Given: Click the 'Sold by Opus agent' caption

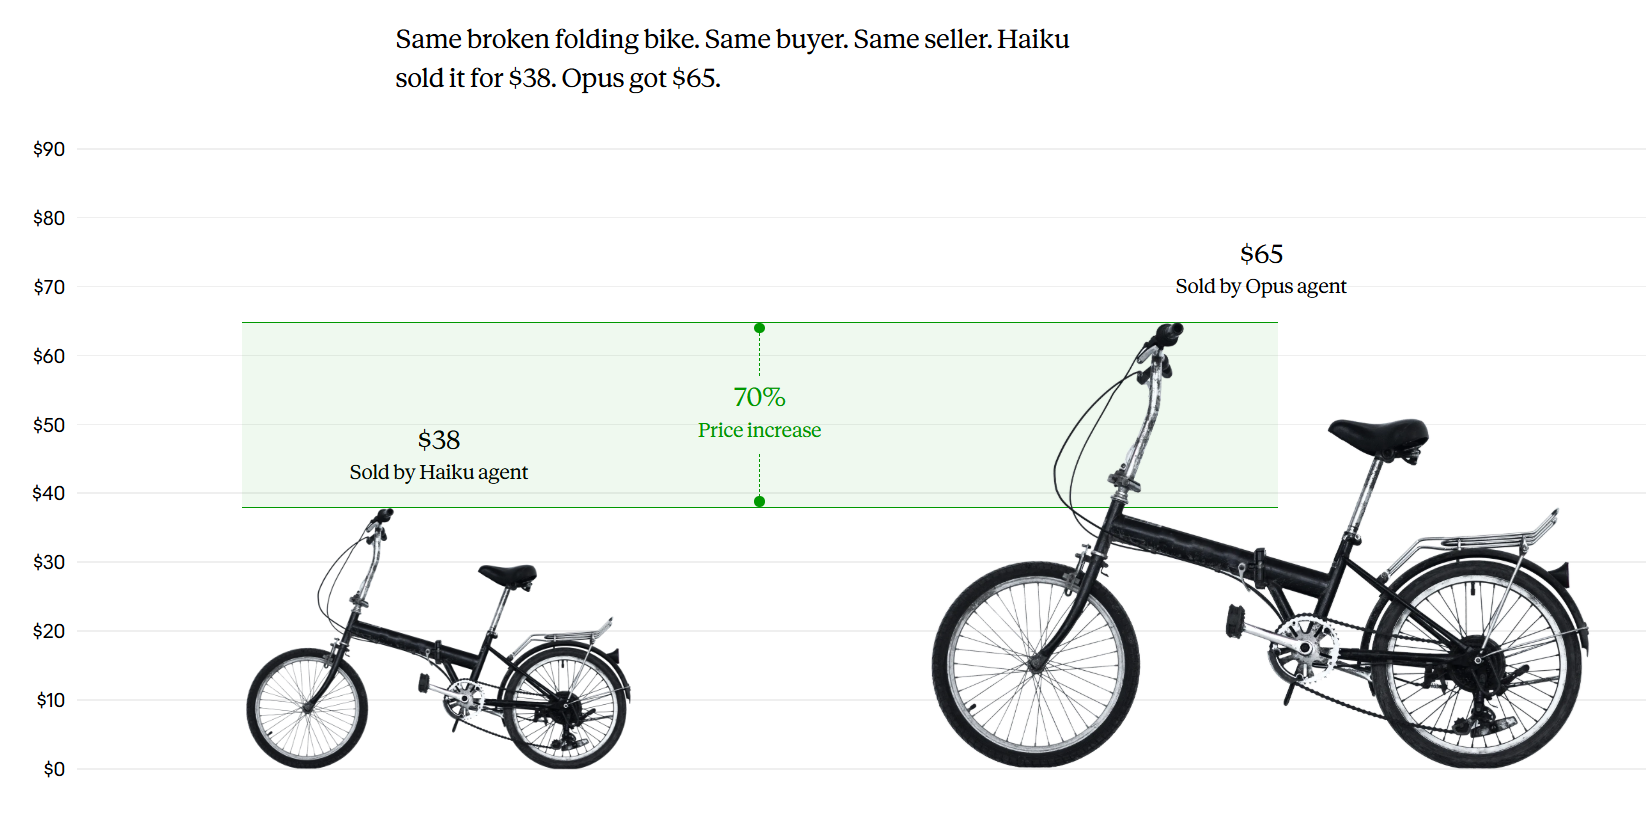Looking at the screenshot, I should (x=1260, y=286).
